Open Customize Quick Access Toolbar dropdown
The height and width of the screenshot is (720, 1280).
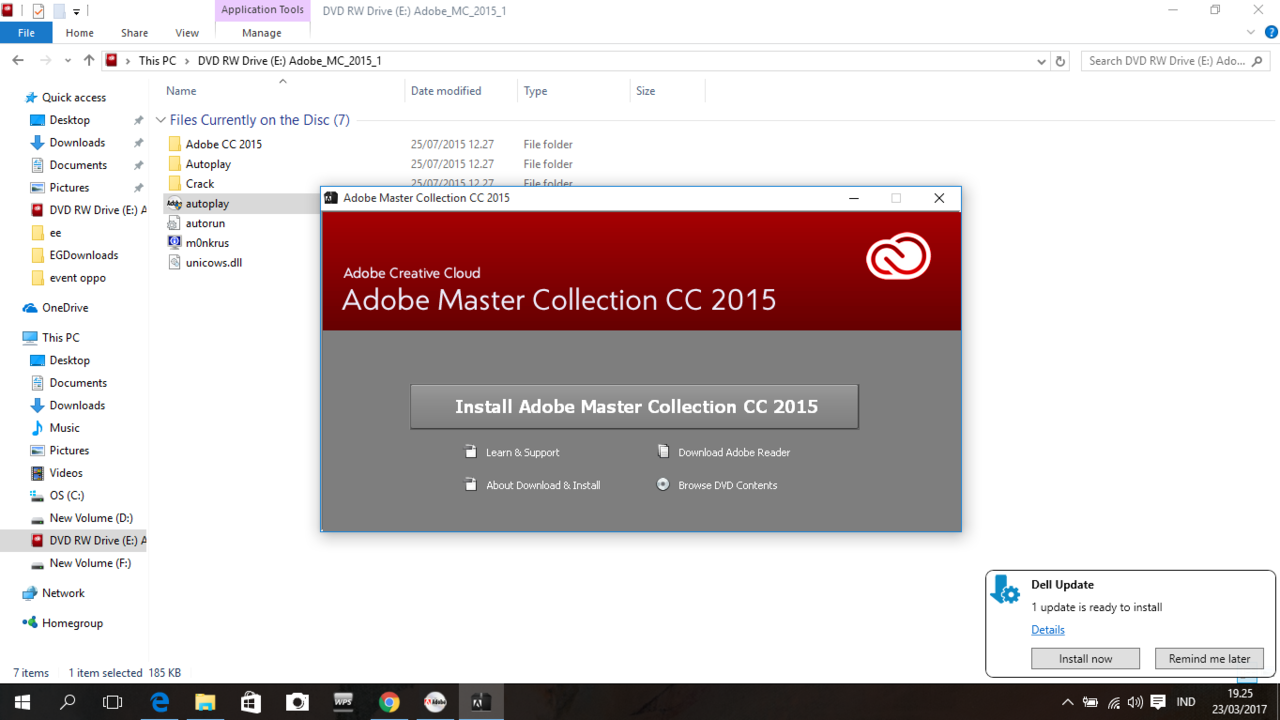point(77,12)
